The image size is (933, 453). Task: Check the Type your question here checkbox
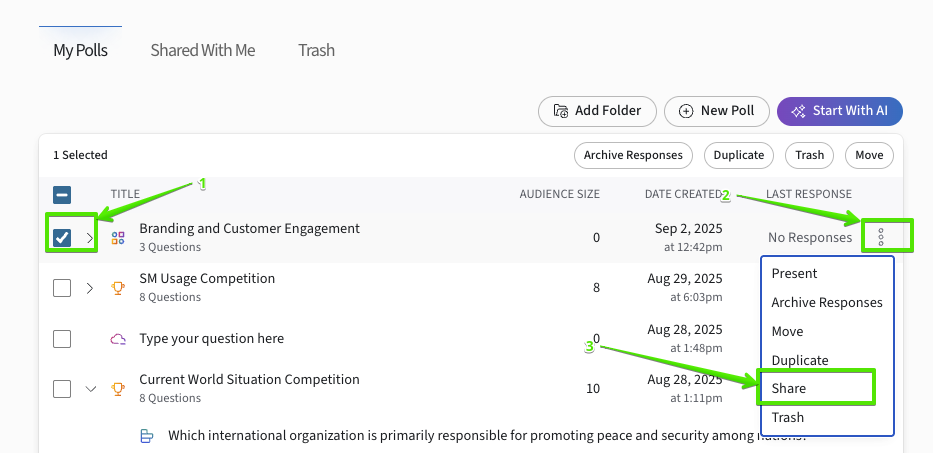(x=62, y=339)
